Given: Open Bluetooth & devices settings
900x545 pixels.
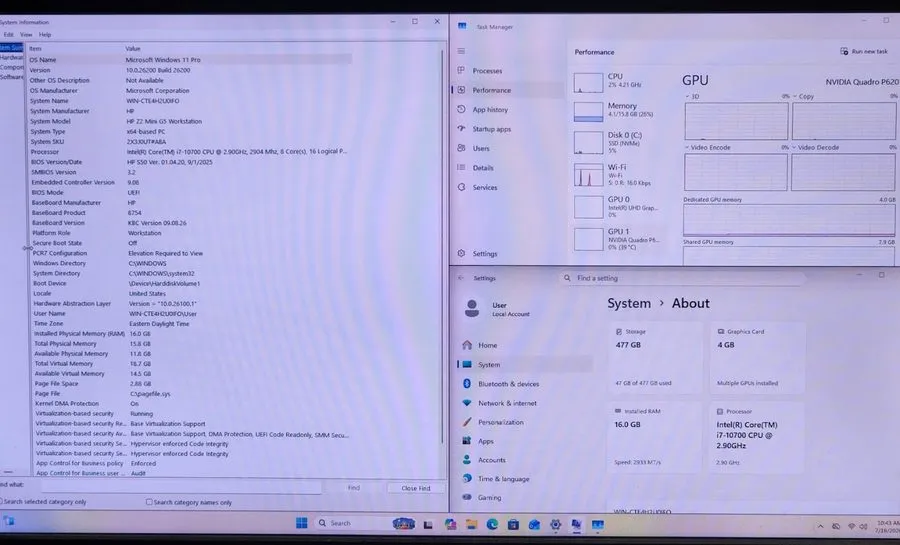Looking at the screenshot, I should point(508,384).
